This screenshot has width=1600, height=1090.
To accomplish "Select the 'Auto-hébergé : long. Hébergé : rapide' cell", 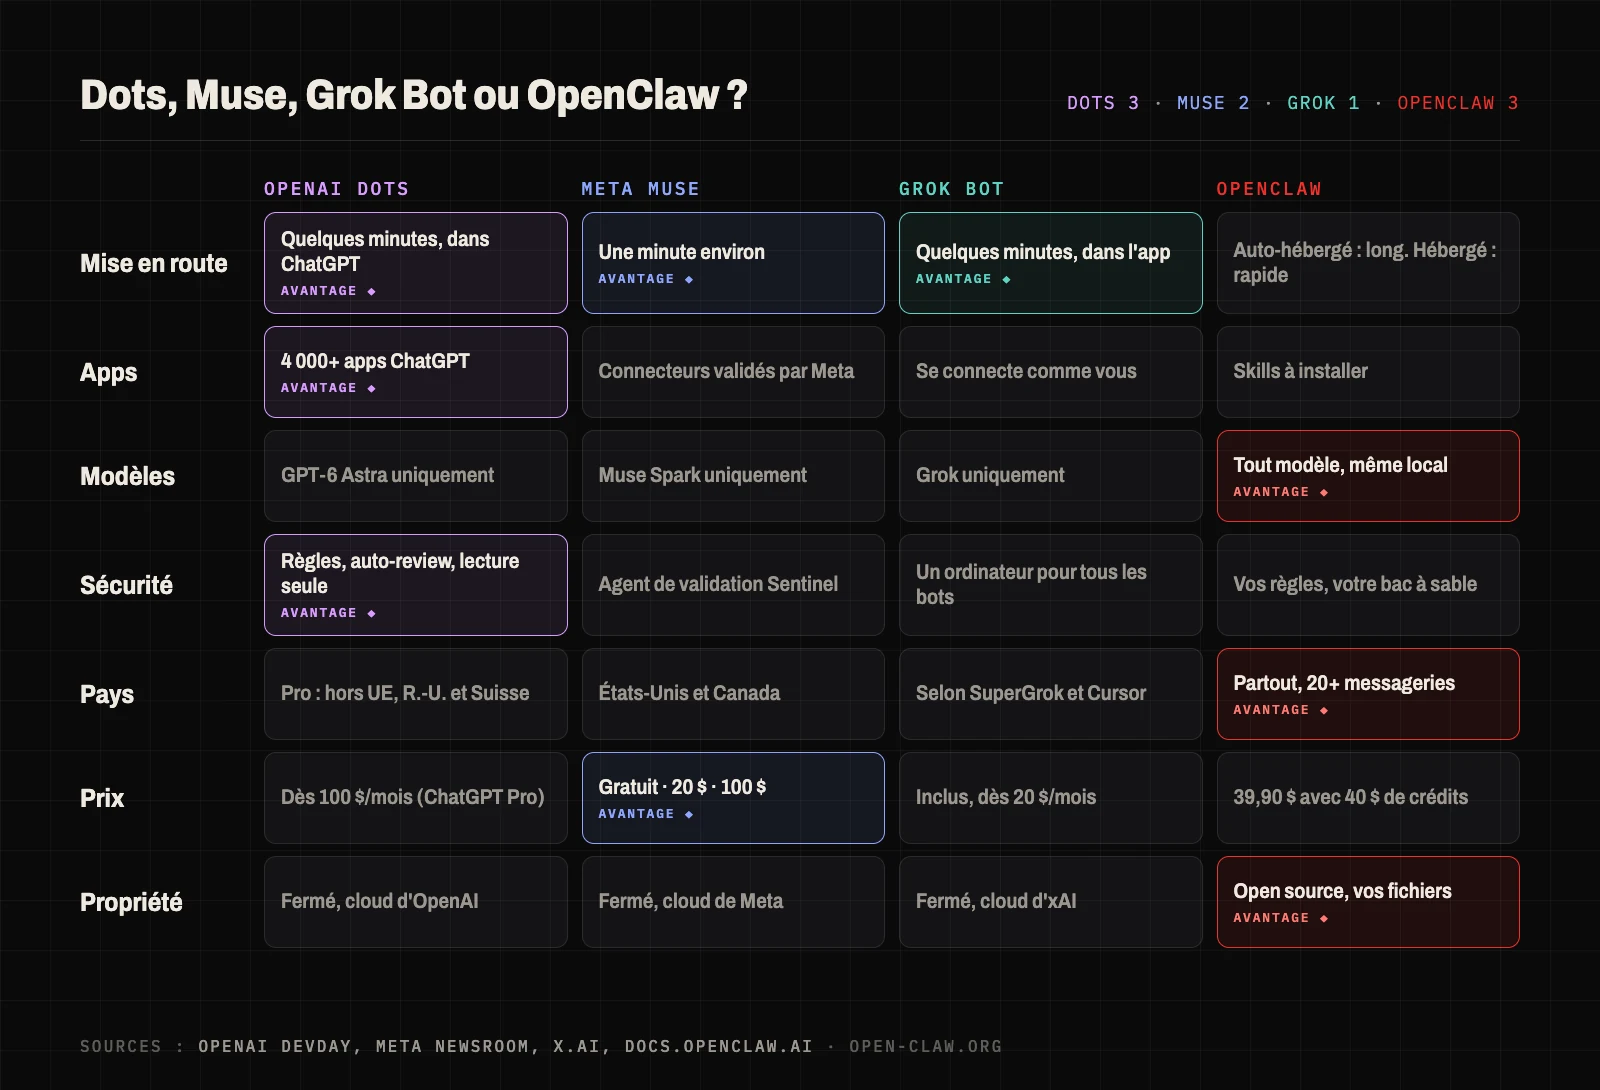I will 1368,263.
